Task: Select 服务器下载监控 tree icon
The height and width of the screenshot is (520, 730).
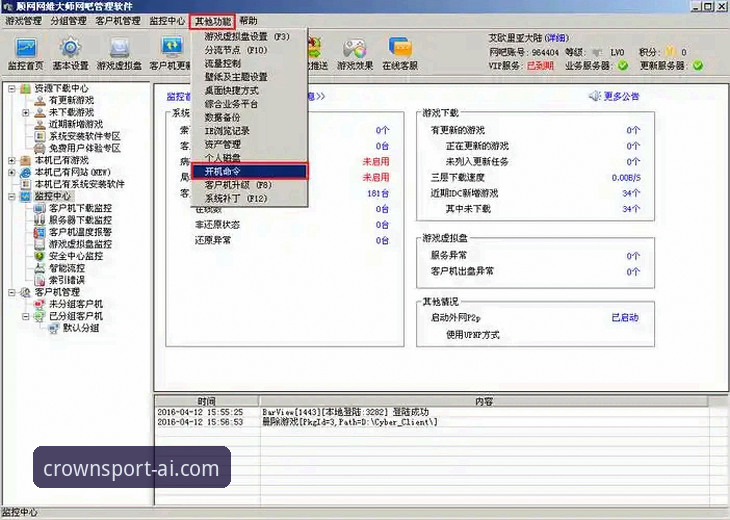Action: [40, 220]
